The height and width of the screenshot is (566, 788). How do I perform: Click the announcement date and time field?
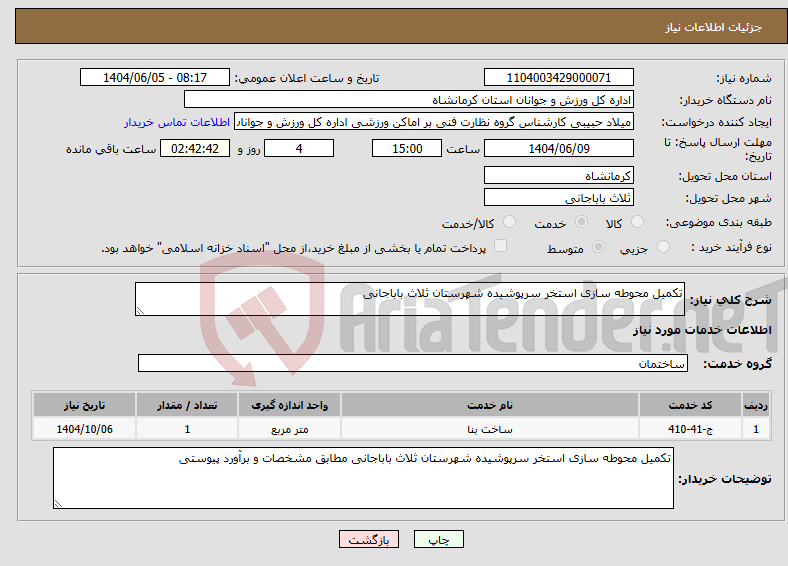click(x=155, y=77)
